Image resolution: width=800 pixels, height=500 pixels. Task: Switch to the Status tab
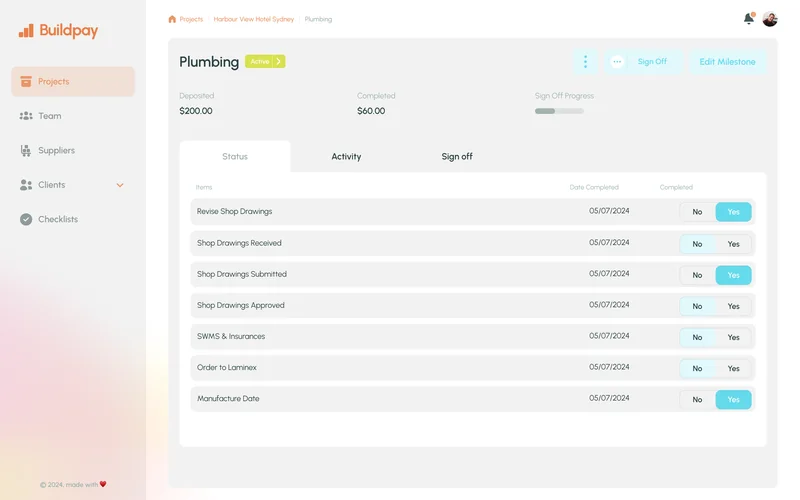tap(235, 157)
